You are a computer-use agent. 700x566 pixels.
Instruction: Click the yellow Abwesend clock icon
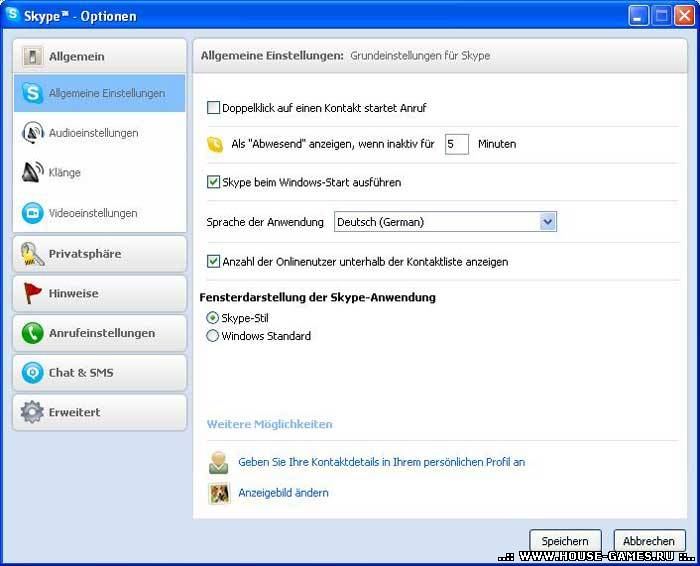click(215, 144)
